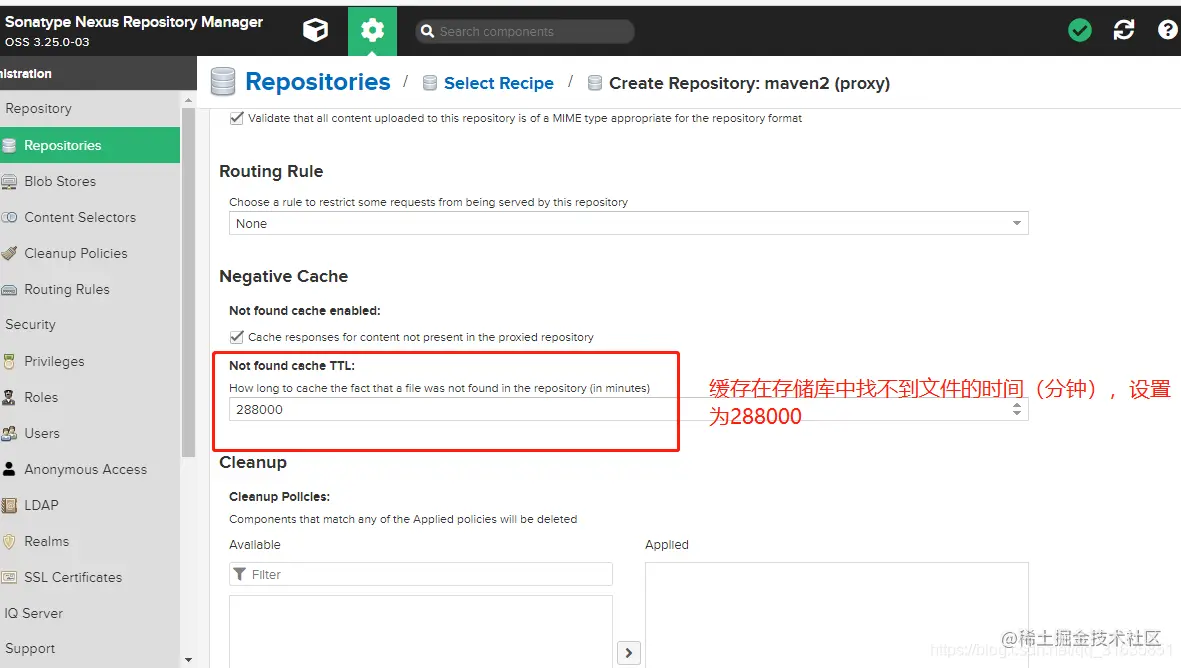This screenshot has width=1181, height=668.
Task: Click the Anonymous Access person icon
Action: (x=9, y=469)
